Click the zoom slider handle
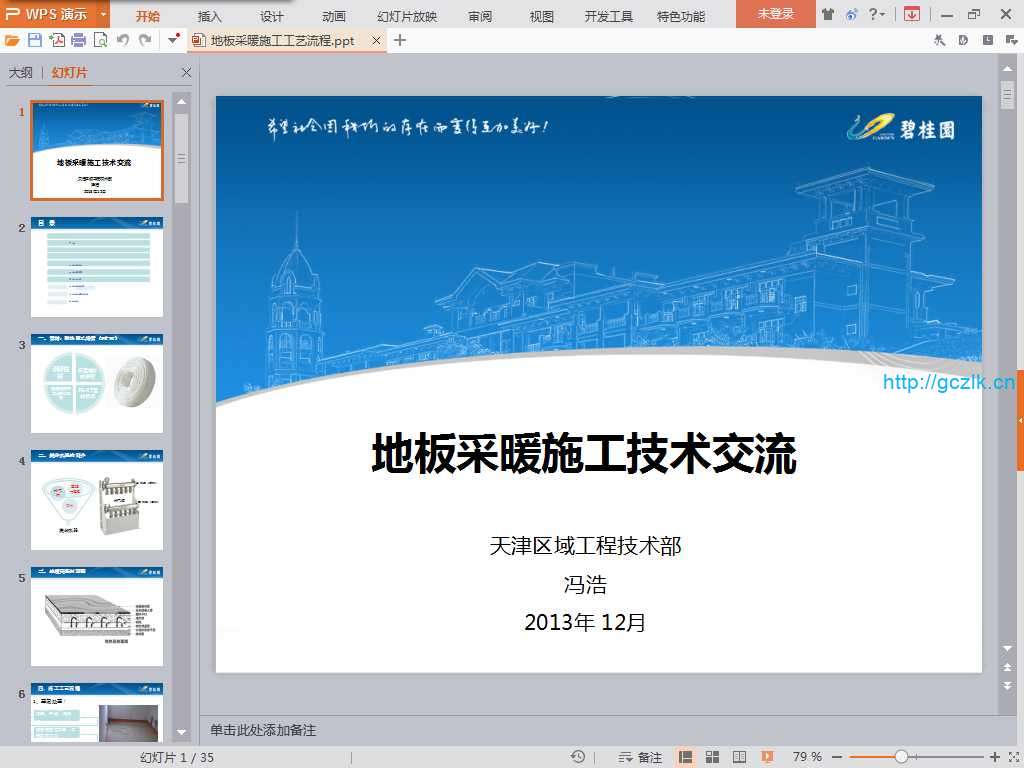The width and height of the screenshot is (1024, 768). pos(901,757)
